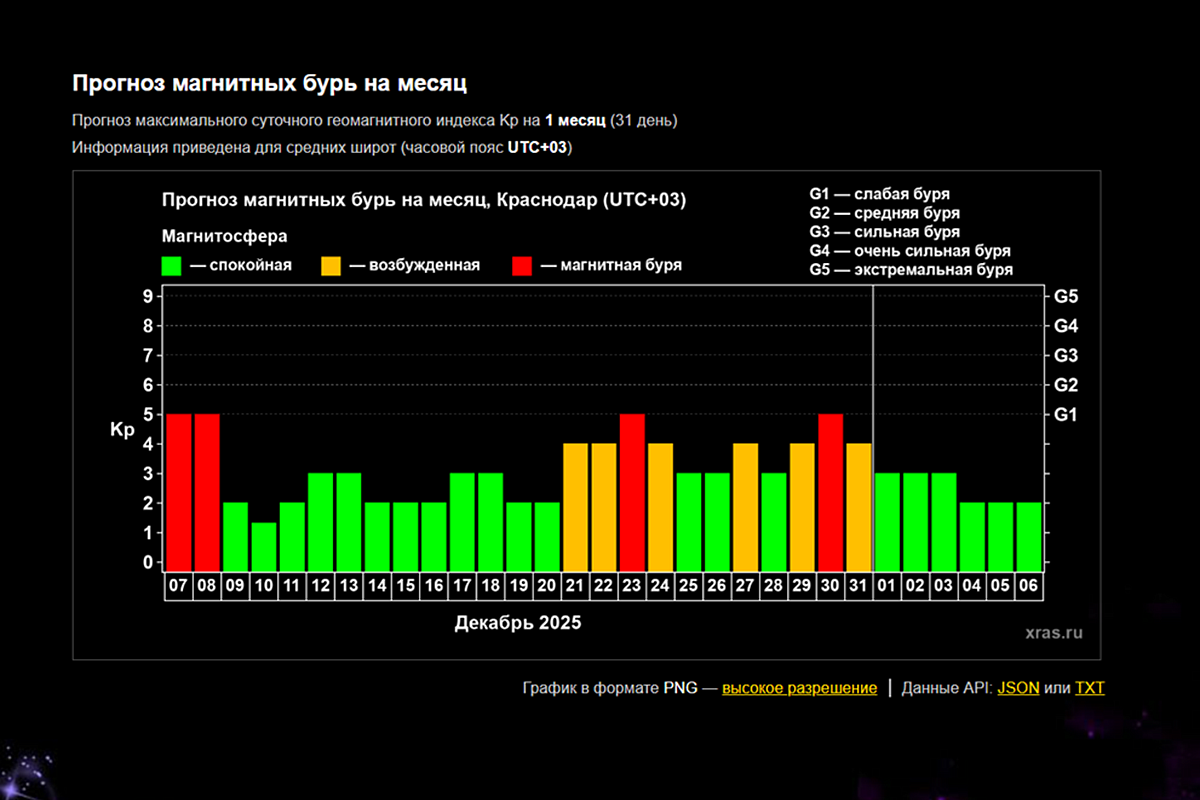This screenshot has width=1200, height=800.
Task: Click the short green bar for day 10
Action: tap(263, 546)
